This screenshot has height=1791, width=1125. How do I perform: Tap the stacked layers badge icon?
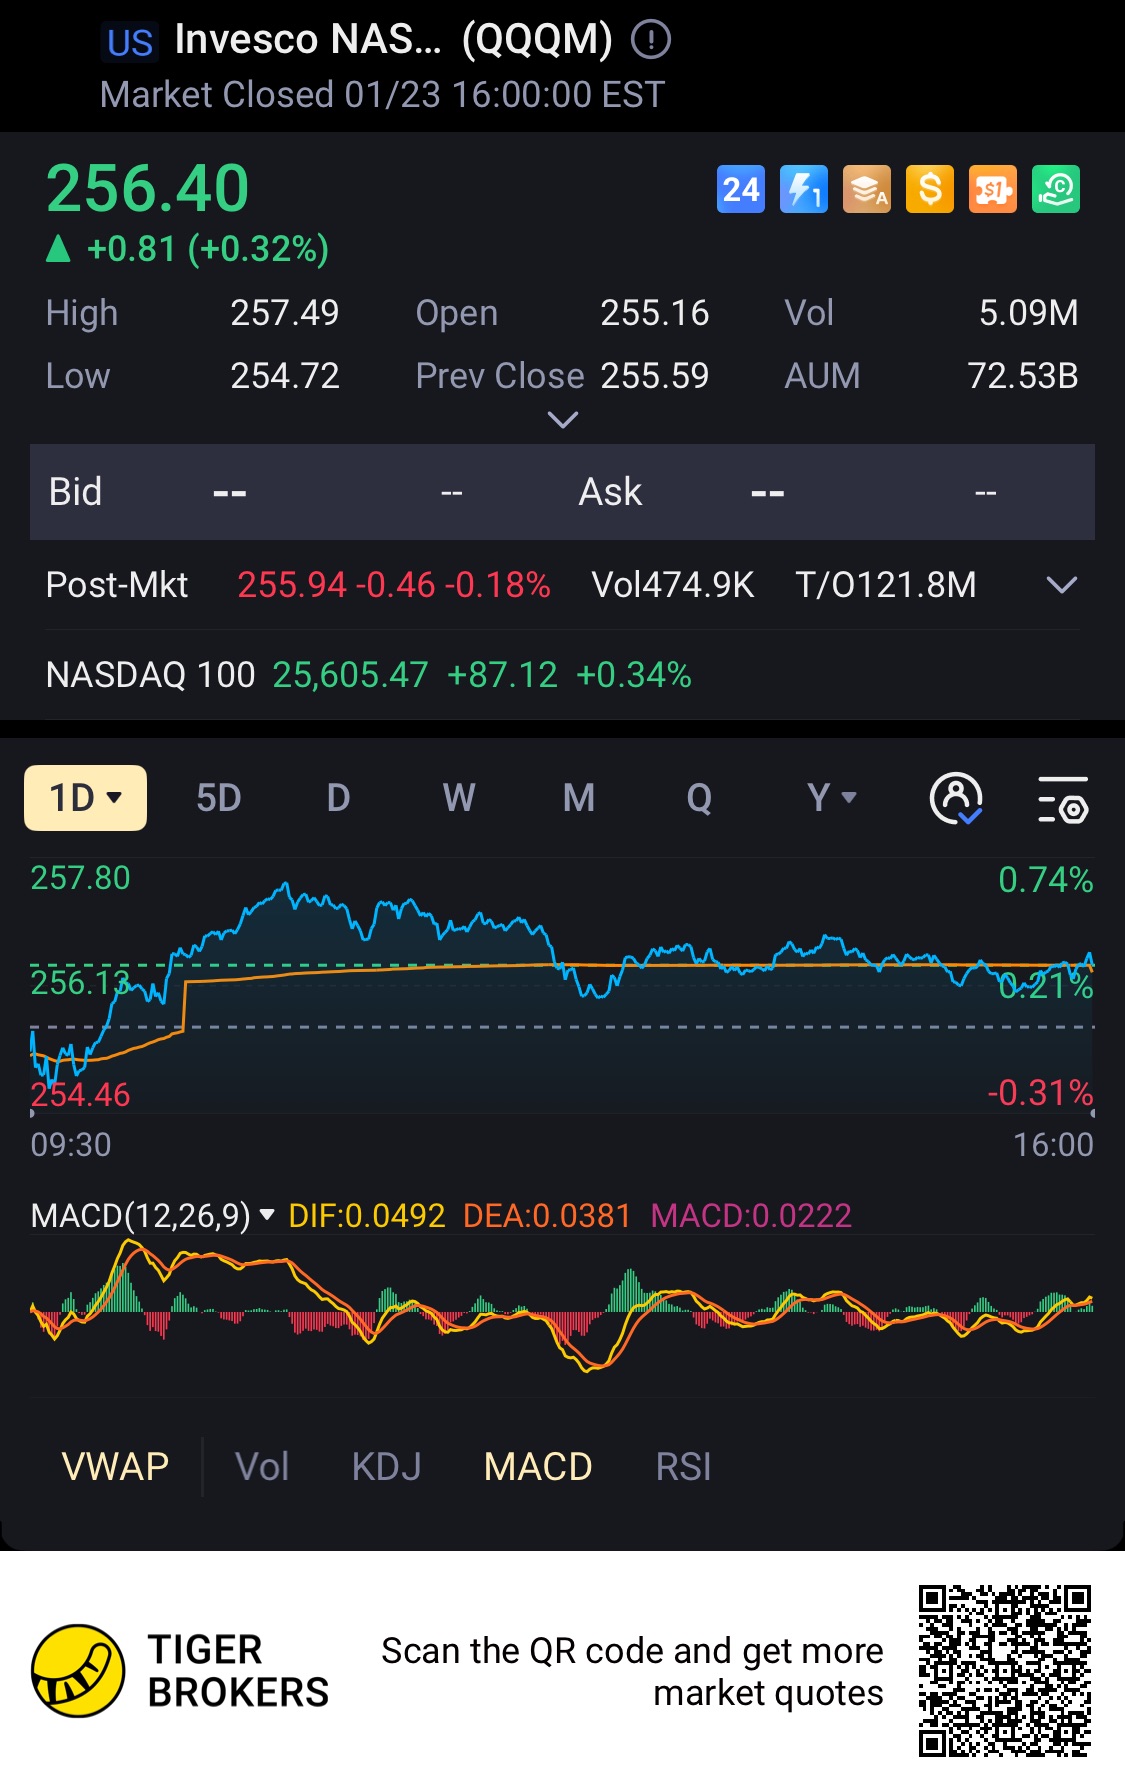coord(867,189)
